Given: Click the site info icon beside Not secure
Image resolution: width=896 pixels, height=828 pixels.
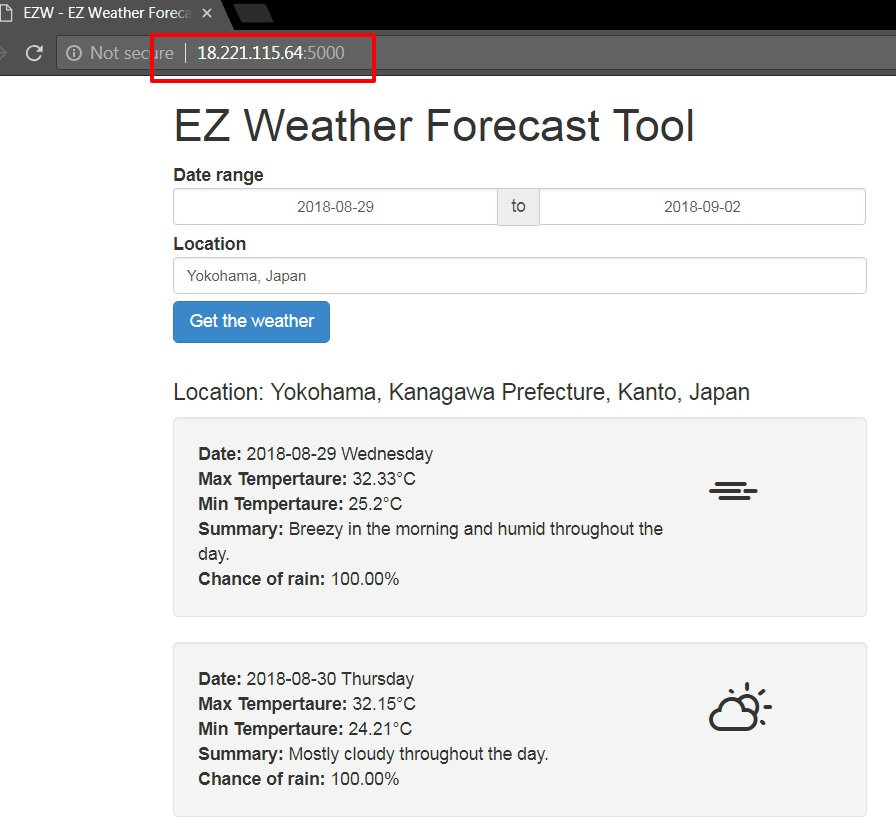Looking at the screenshot, I should (x=74, y=53).
